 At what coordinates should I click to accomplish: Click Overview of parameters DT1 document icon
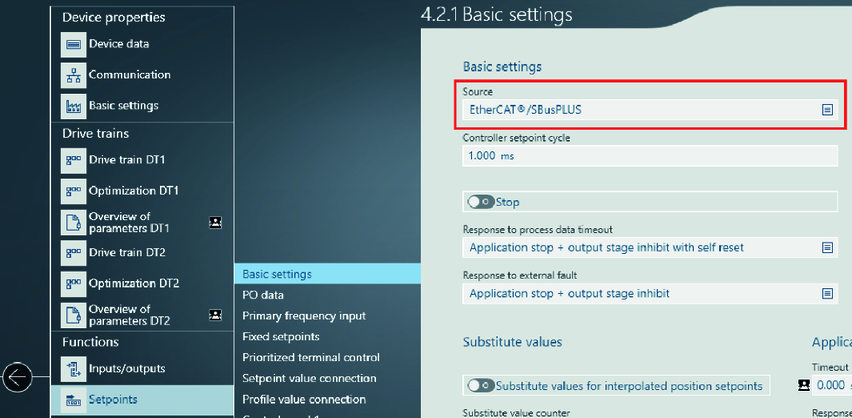point(73,222)
